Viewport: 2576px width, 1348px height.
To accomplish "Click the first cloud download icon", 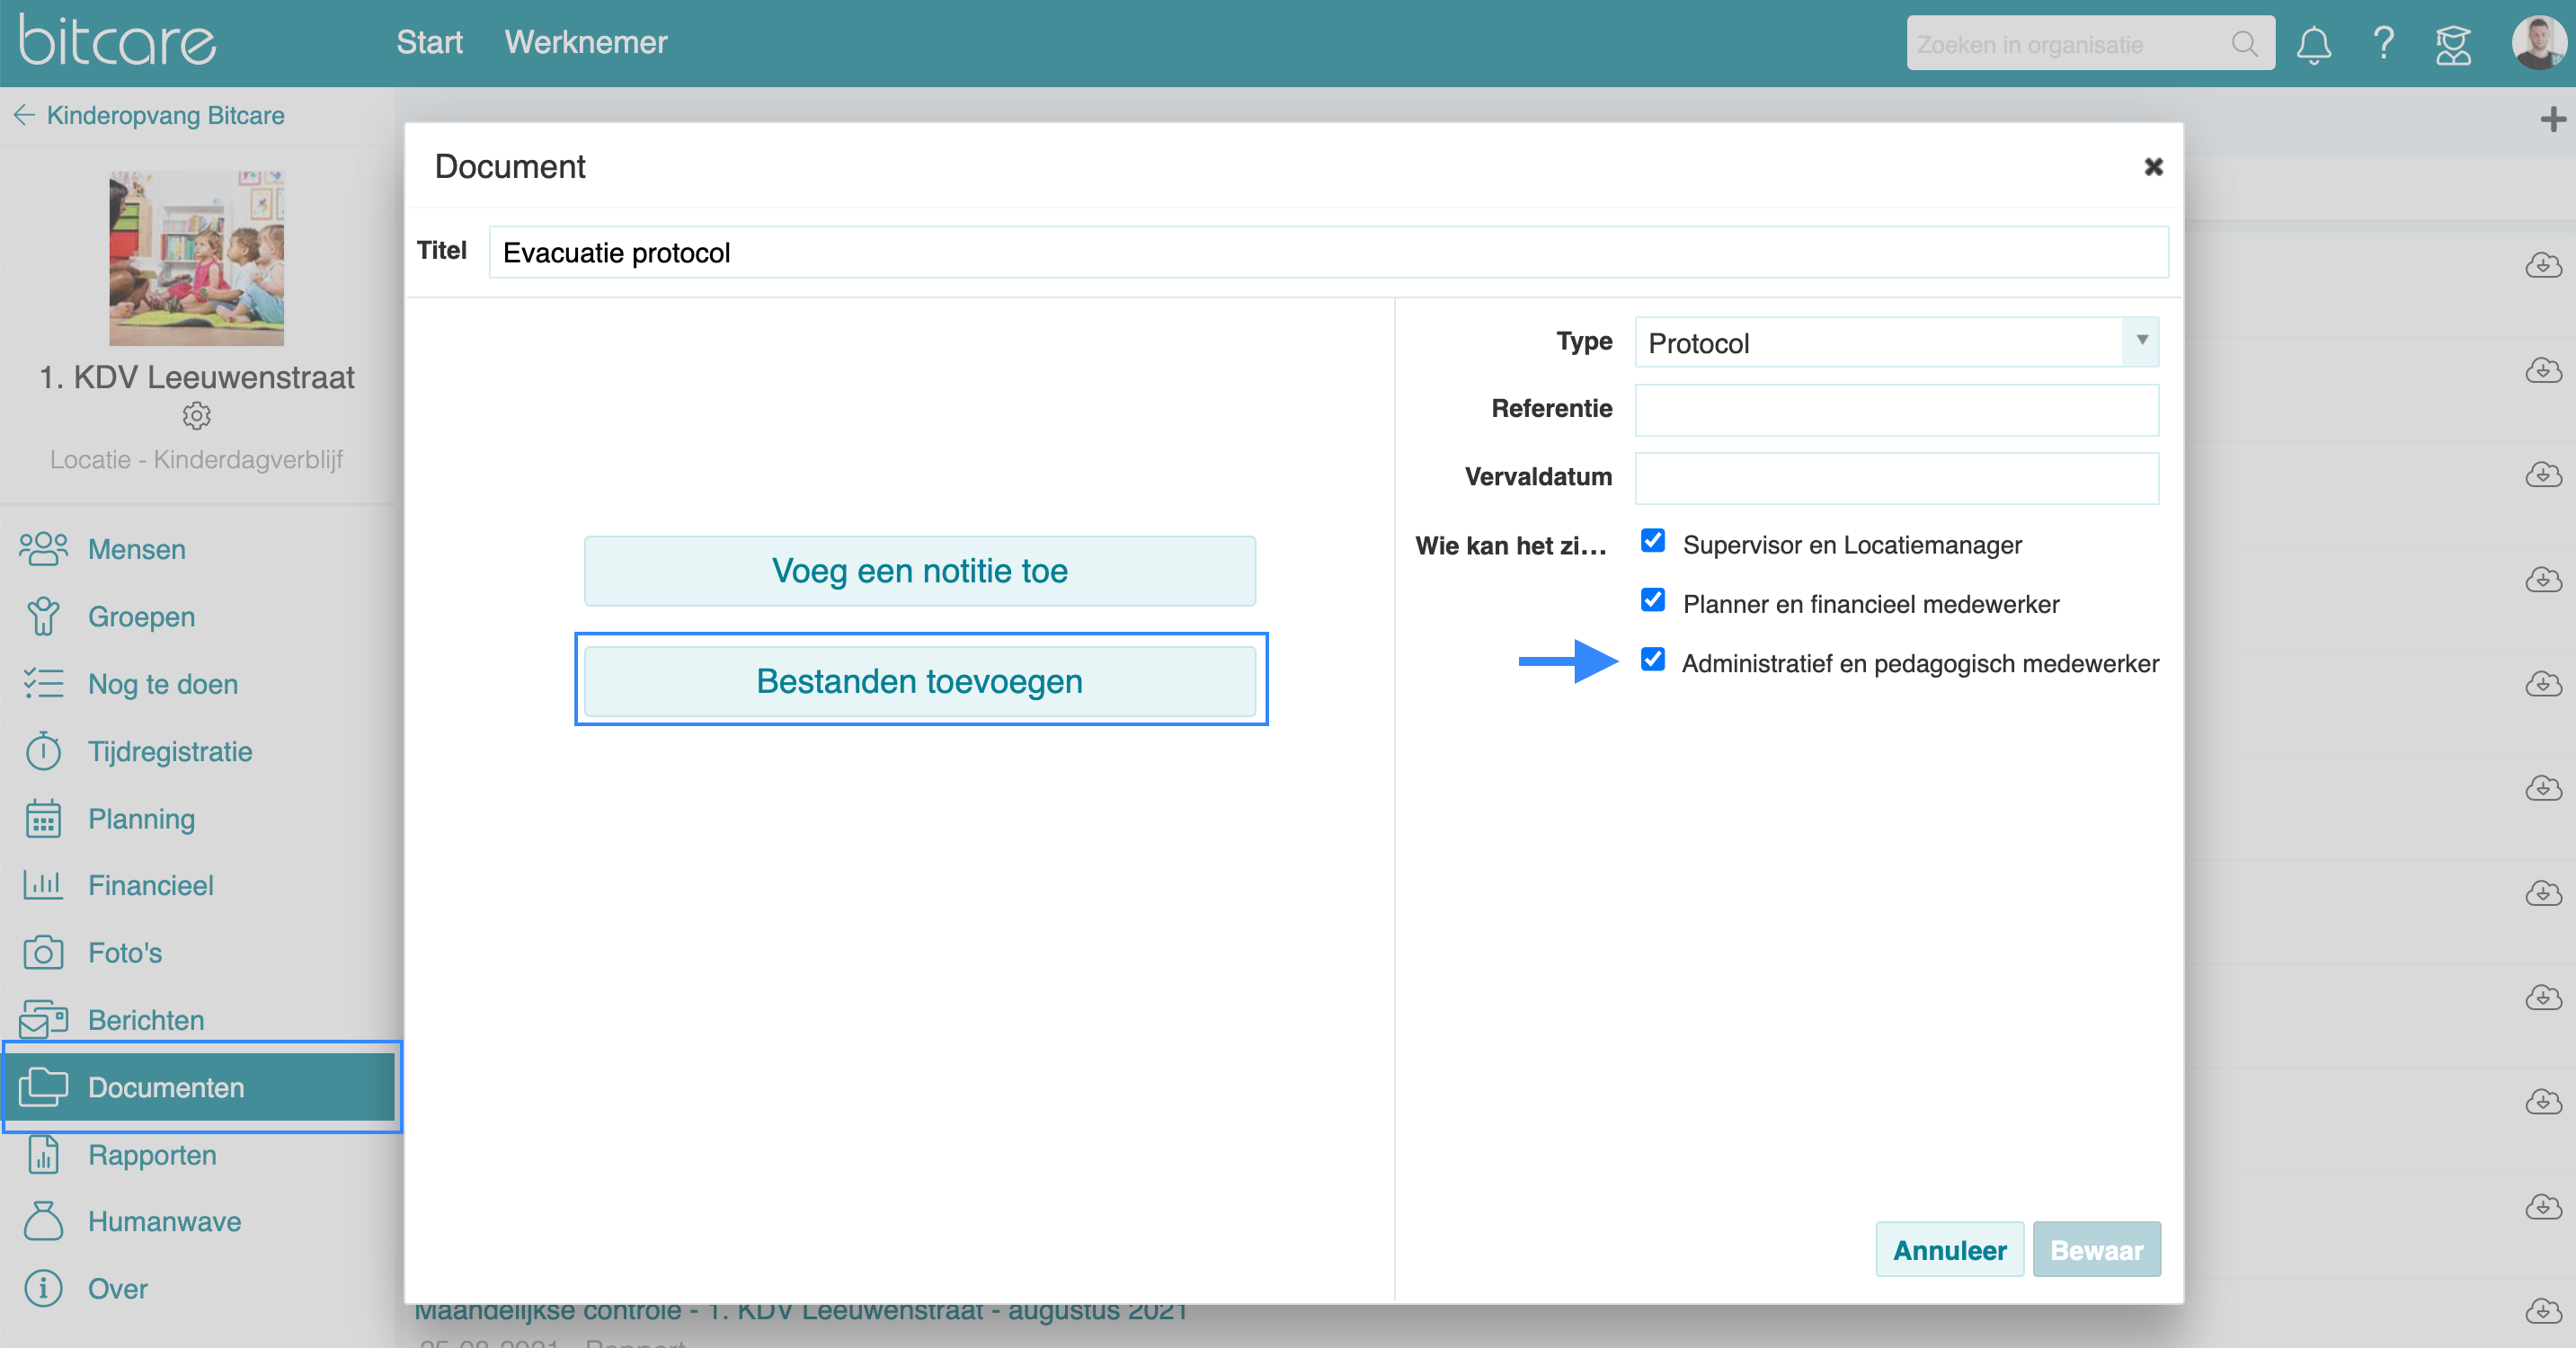I will (x=2543, y=266).
